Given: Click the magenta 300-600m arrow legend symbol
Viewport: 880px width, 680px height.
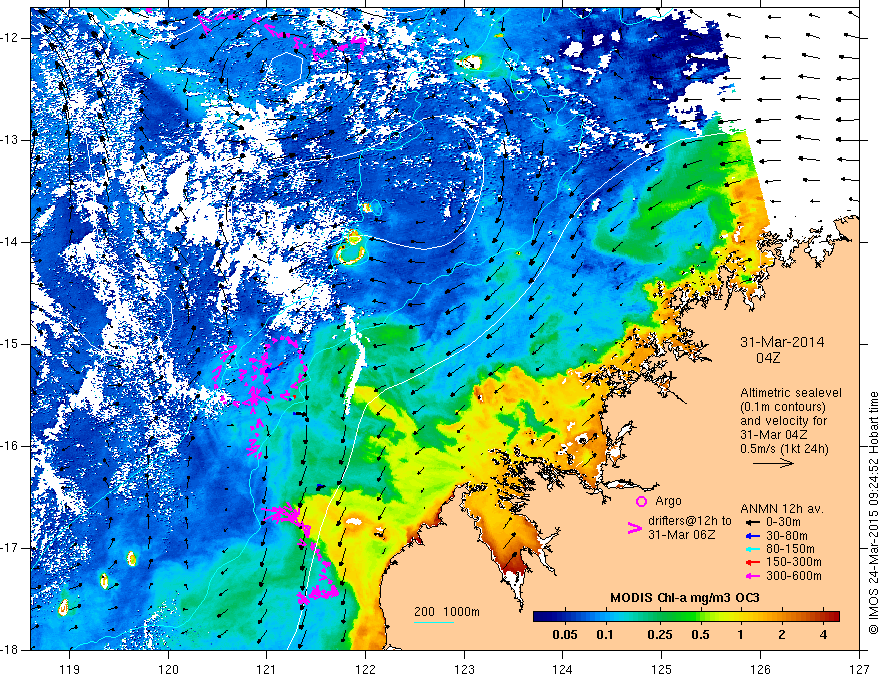Looking at the screenshot, I should pyautogui.click(x=751, y=576).
